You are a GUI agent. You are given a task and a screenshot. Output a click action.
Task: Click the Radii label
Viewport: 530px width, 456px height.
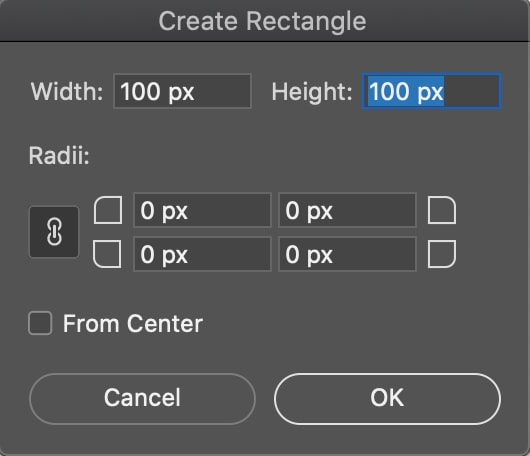[59, 156]
